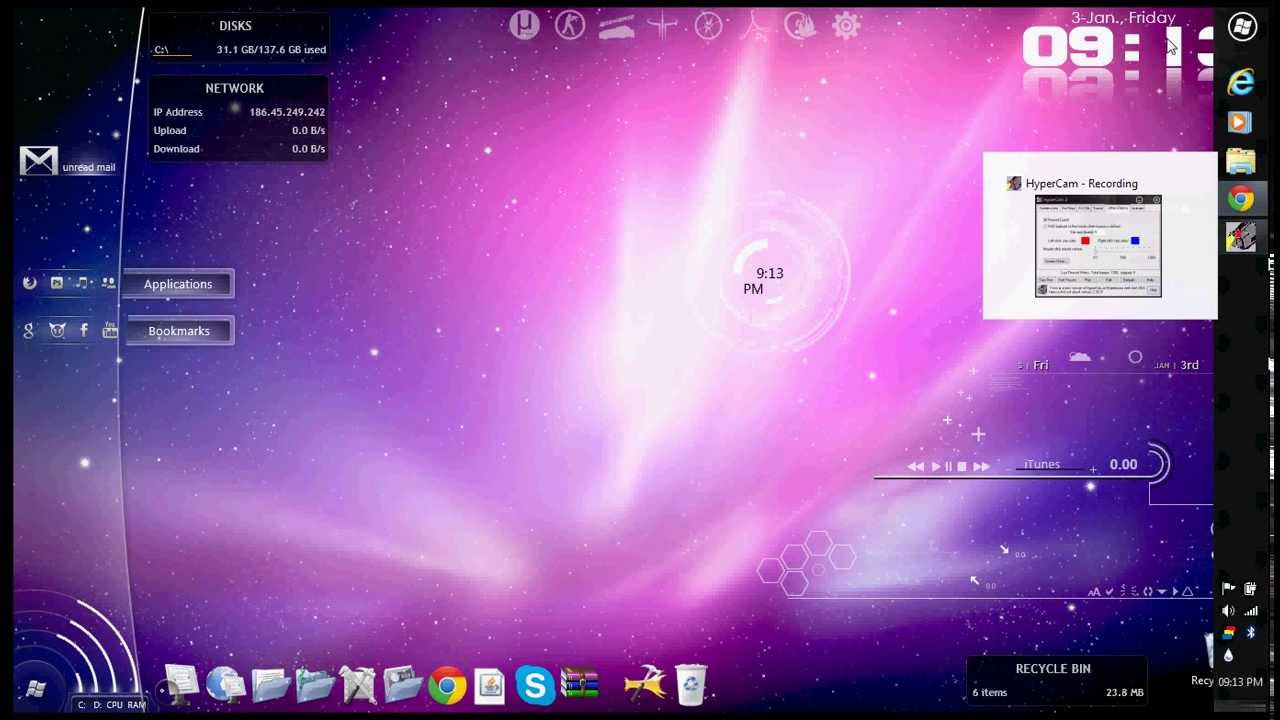Click the '6 items' recycle bin count
The image size is (1280, 720).
point(990,692)
